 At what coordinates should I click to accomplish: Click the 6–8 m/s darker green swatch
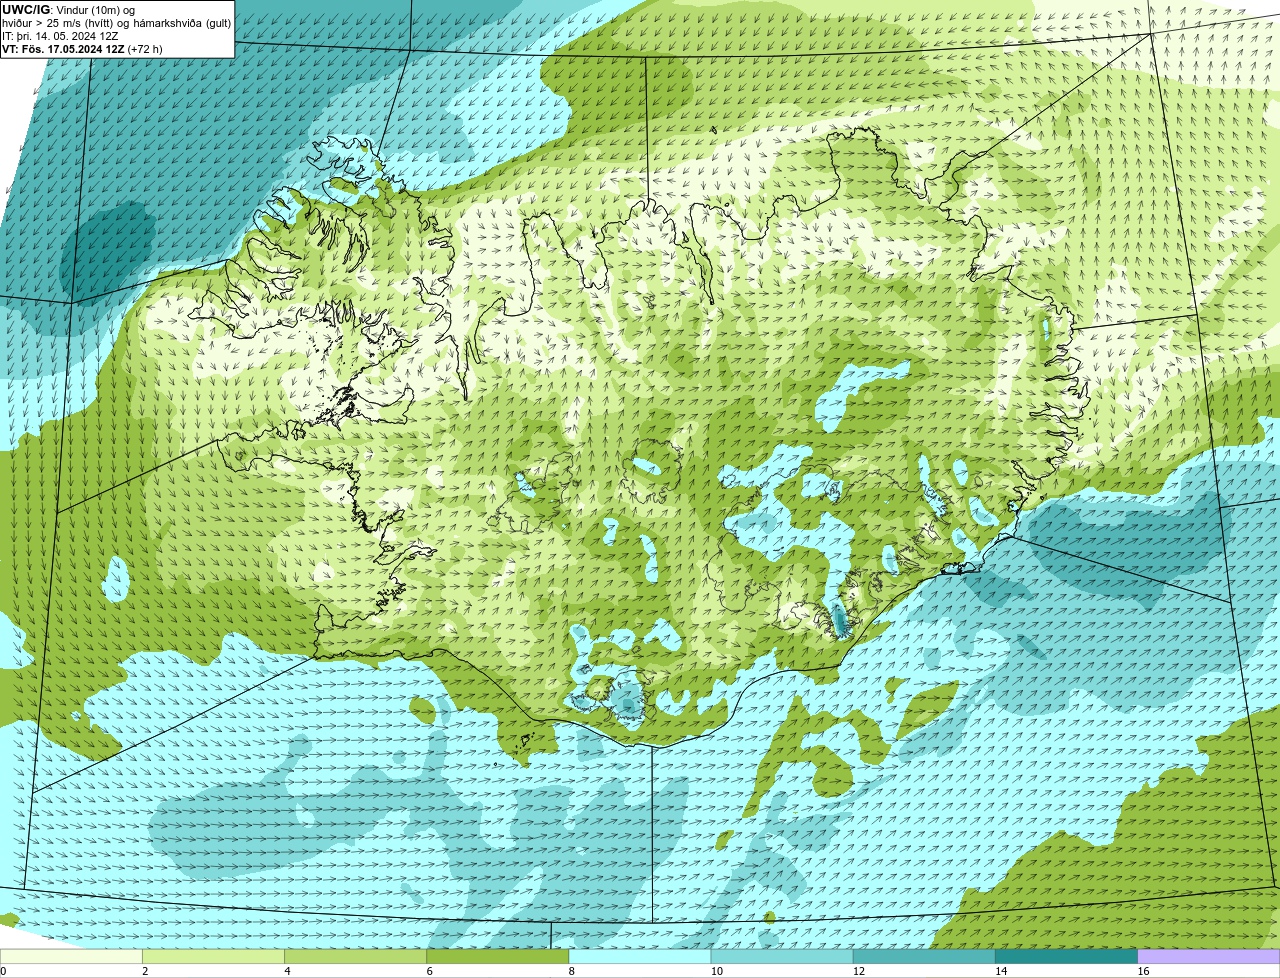coord(498,956)
